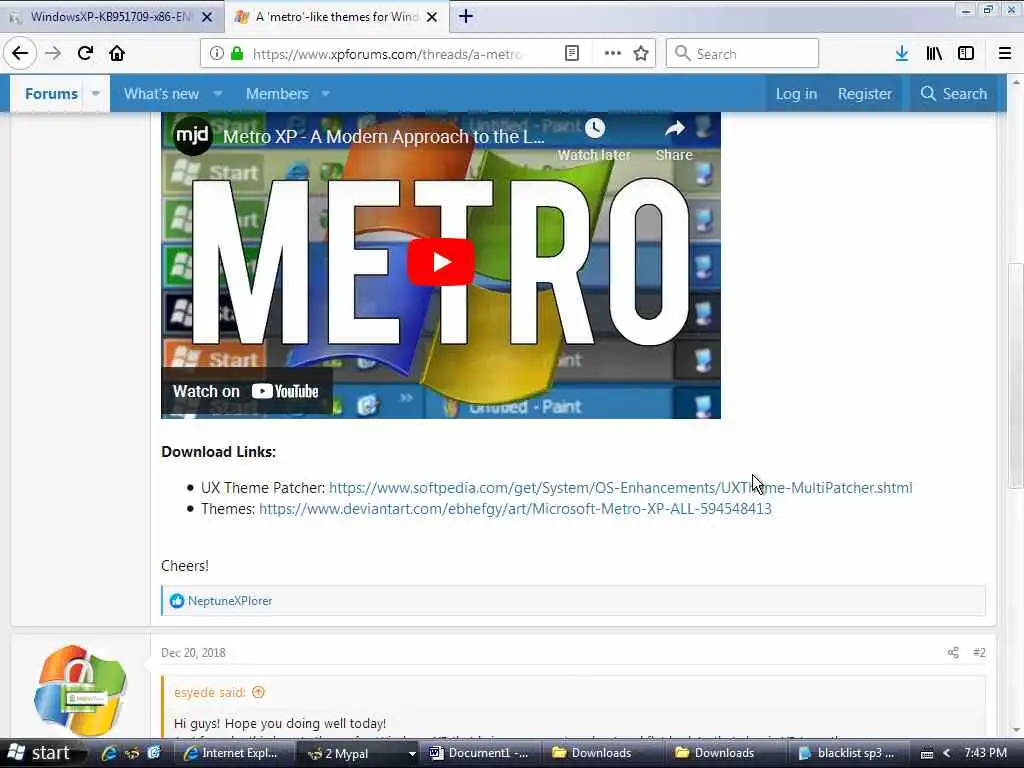The image size is (1024, 768).
Task: Switch to blacklist sp3 taskbar window
Action: click(847, 753)
